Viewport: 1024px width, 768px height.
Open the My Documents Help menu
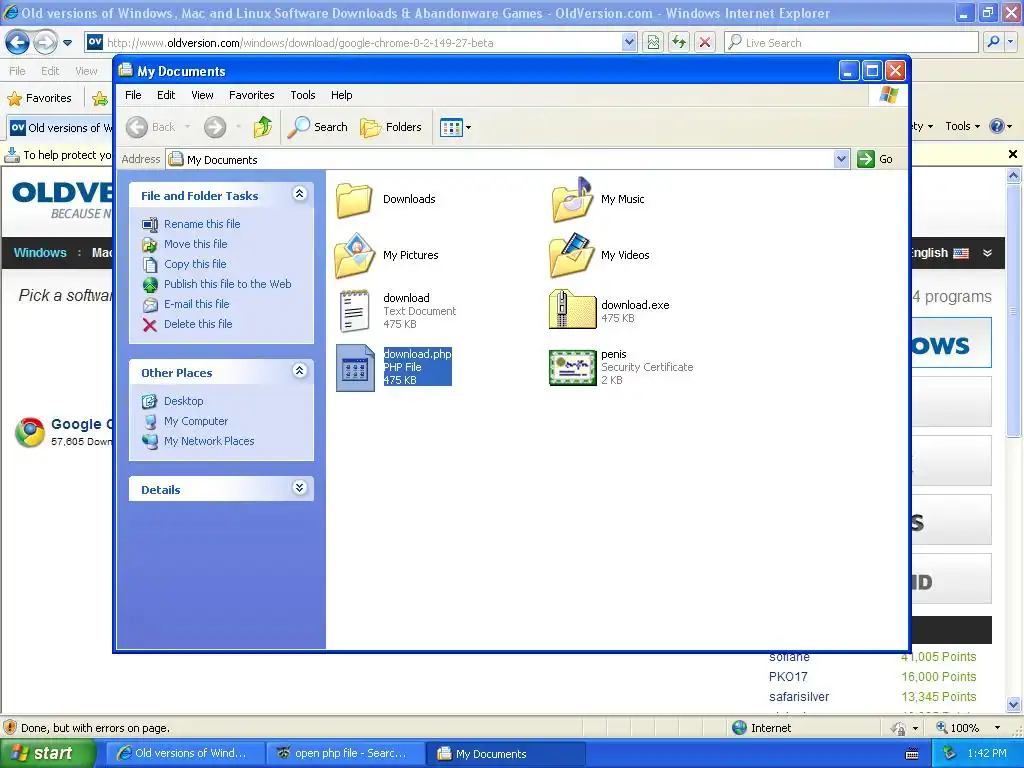342,95
